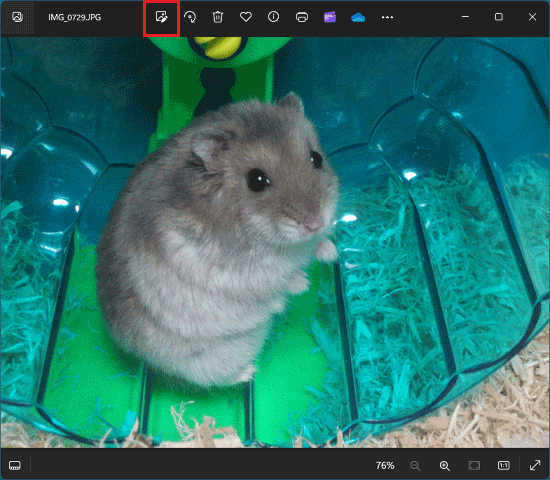The height and width of the screenshot is (480, 550).
Task: Click the IMG_0729.JPG file name
Action: [75, 17]
